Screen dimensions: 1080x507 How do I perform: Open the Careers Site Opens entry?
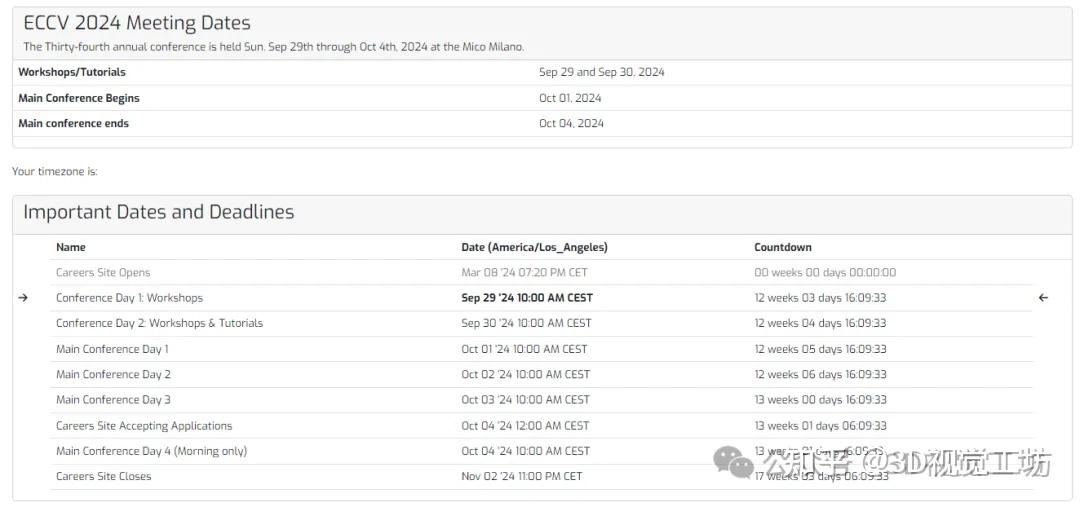point(103,272)
